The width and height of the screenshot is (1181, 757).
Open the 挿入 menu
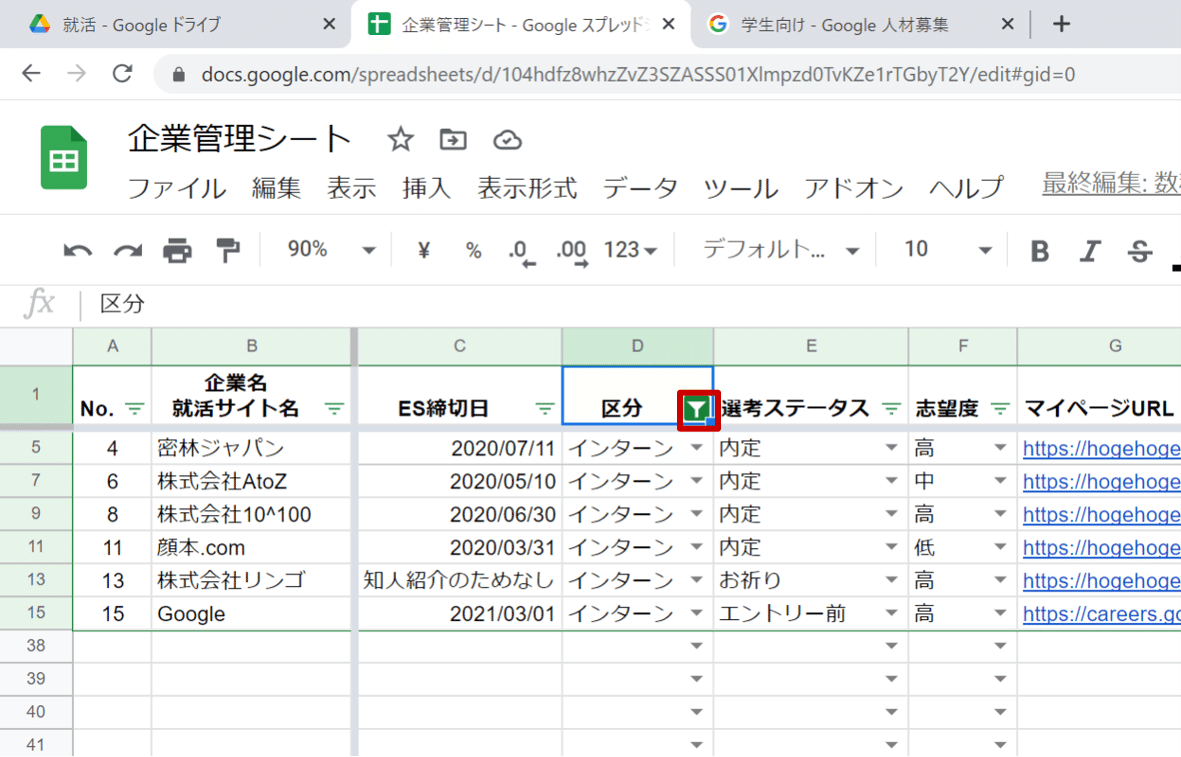(x=426, y=188)
